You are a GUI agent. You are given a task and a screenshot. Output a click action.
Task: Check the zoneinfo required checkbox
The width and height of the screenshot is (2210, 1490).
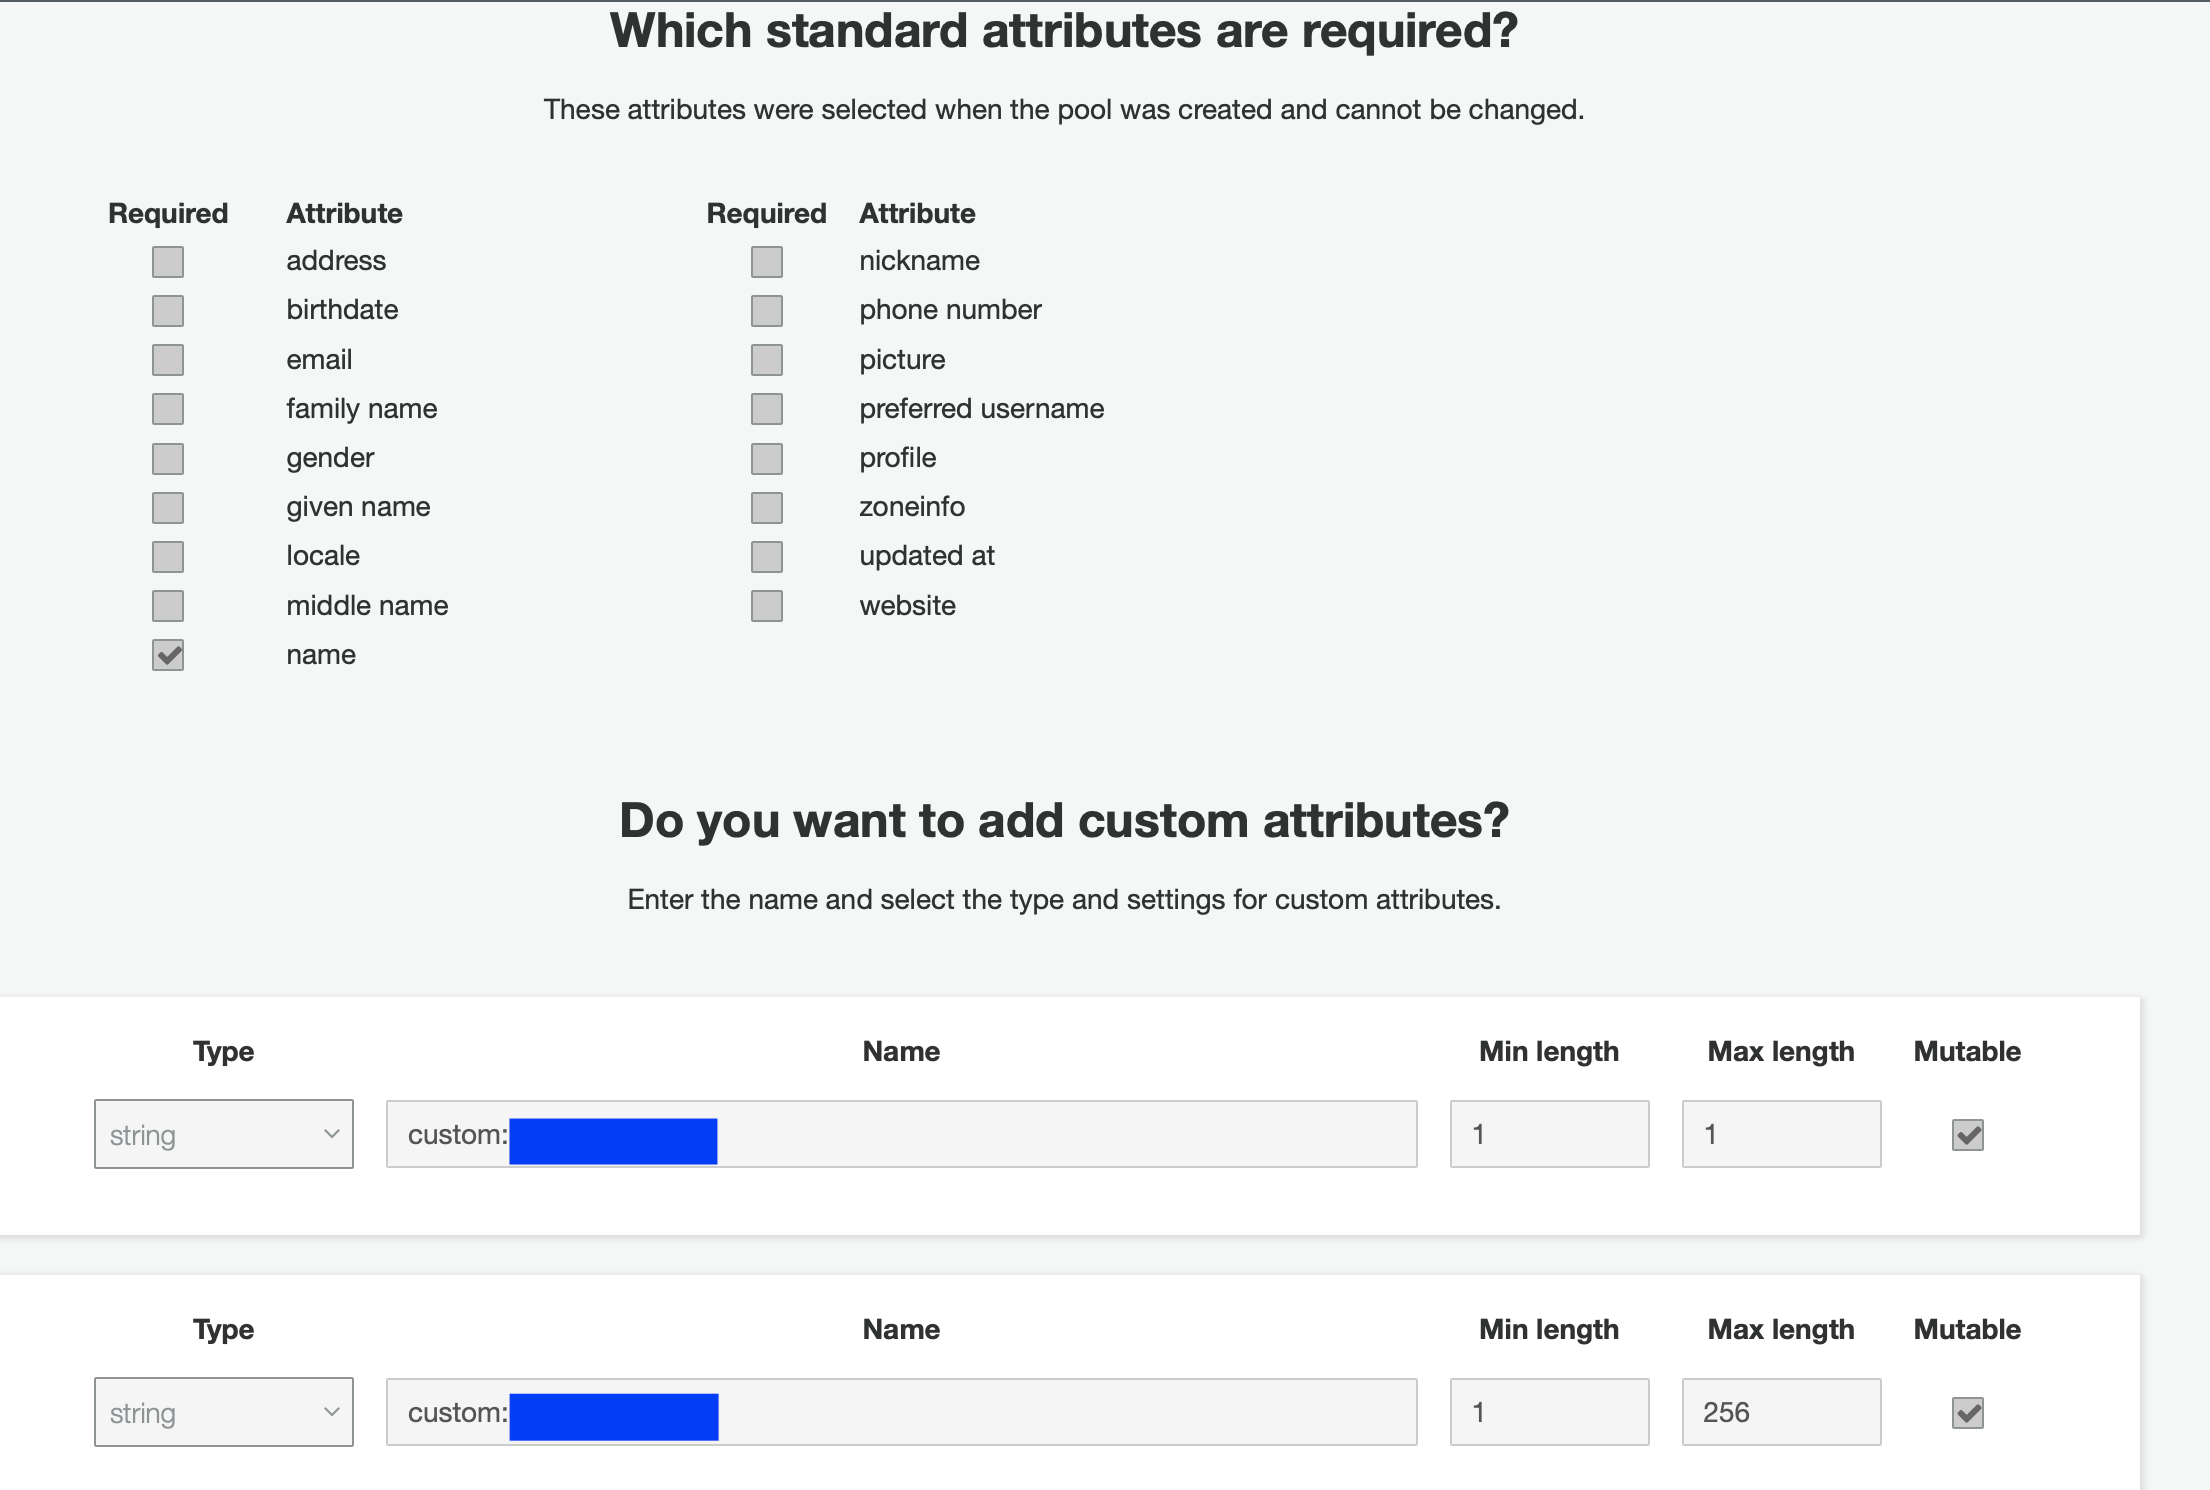point(766,507)
